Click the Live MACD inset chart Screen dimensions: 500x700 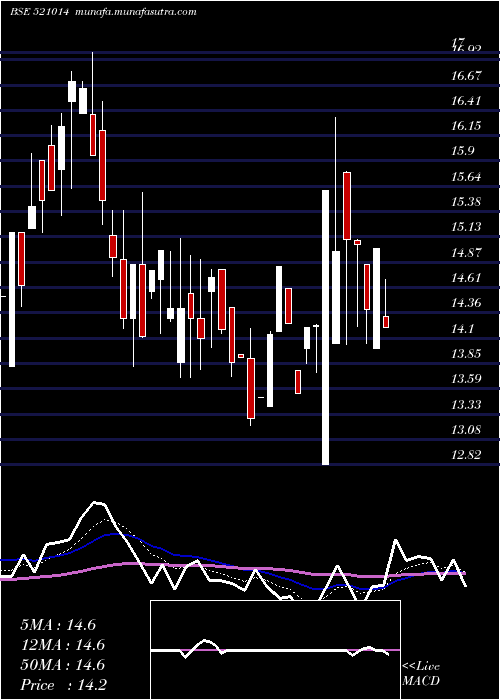tap(275, 650)
